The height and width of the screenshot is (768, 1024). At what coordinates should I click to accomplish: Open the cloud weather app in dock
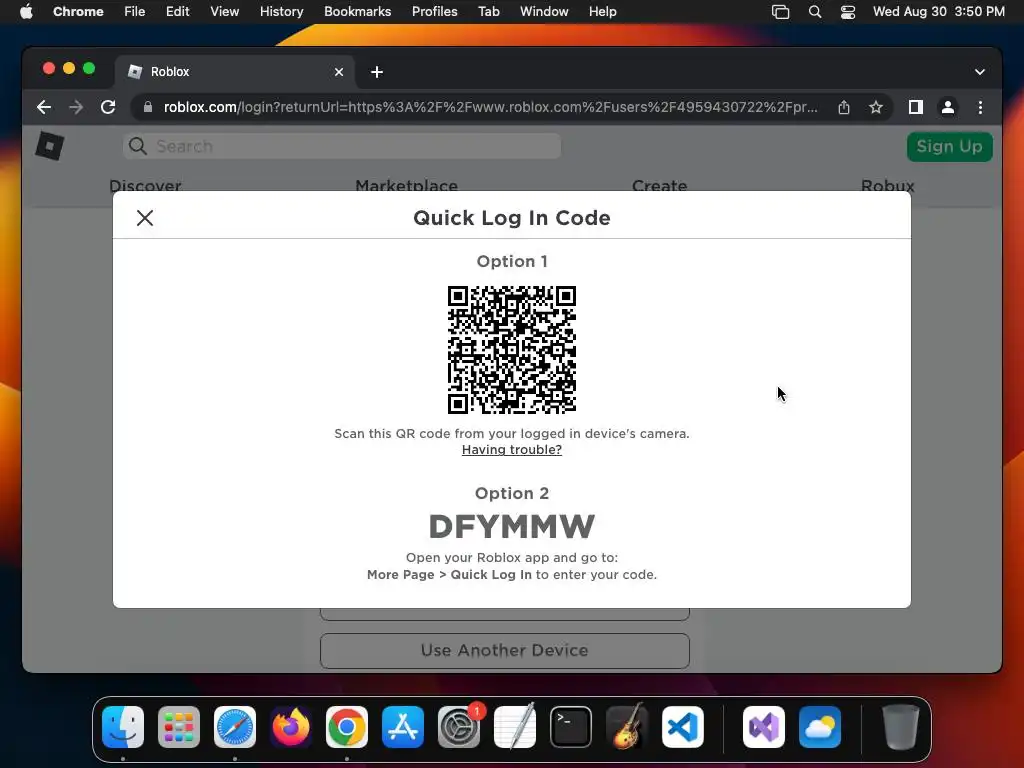coord(820,727)
